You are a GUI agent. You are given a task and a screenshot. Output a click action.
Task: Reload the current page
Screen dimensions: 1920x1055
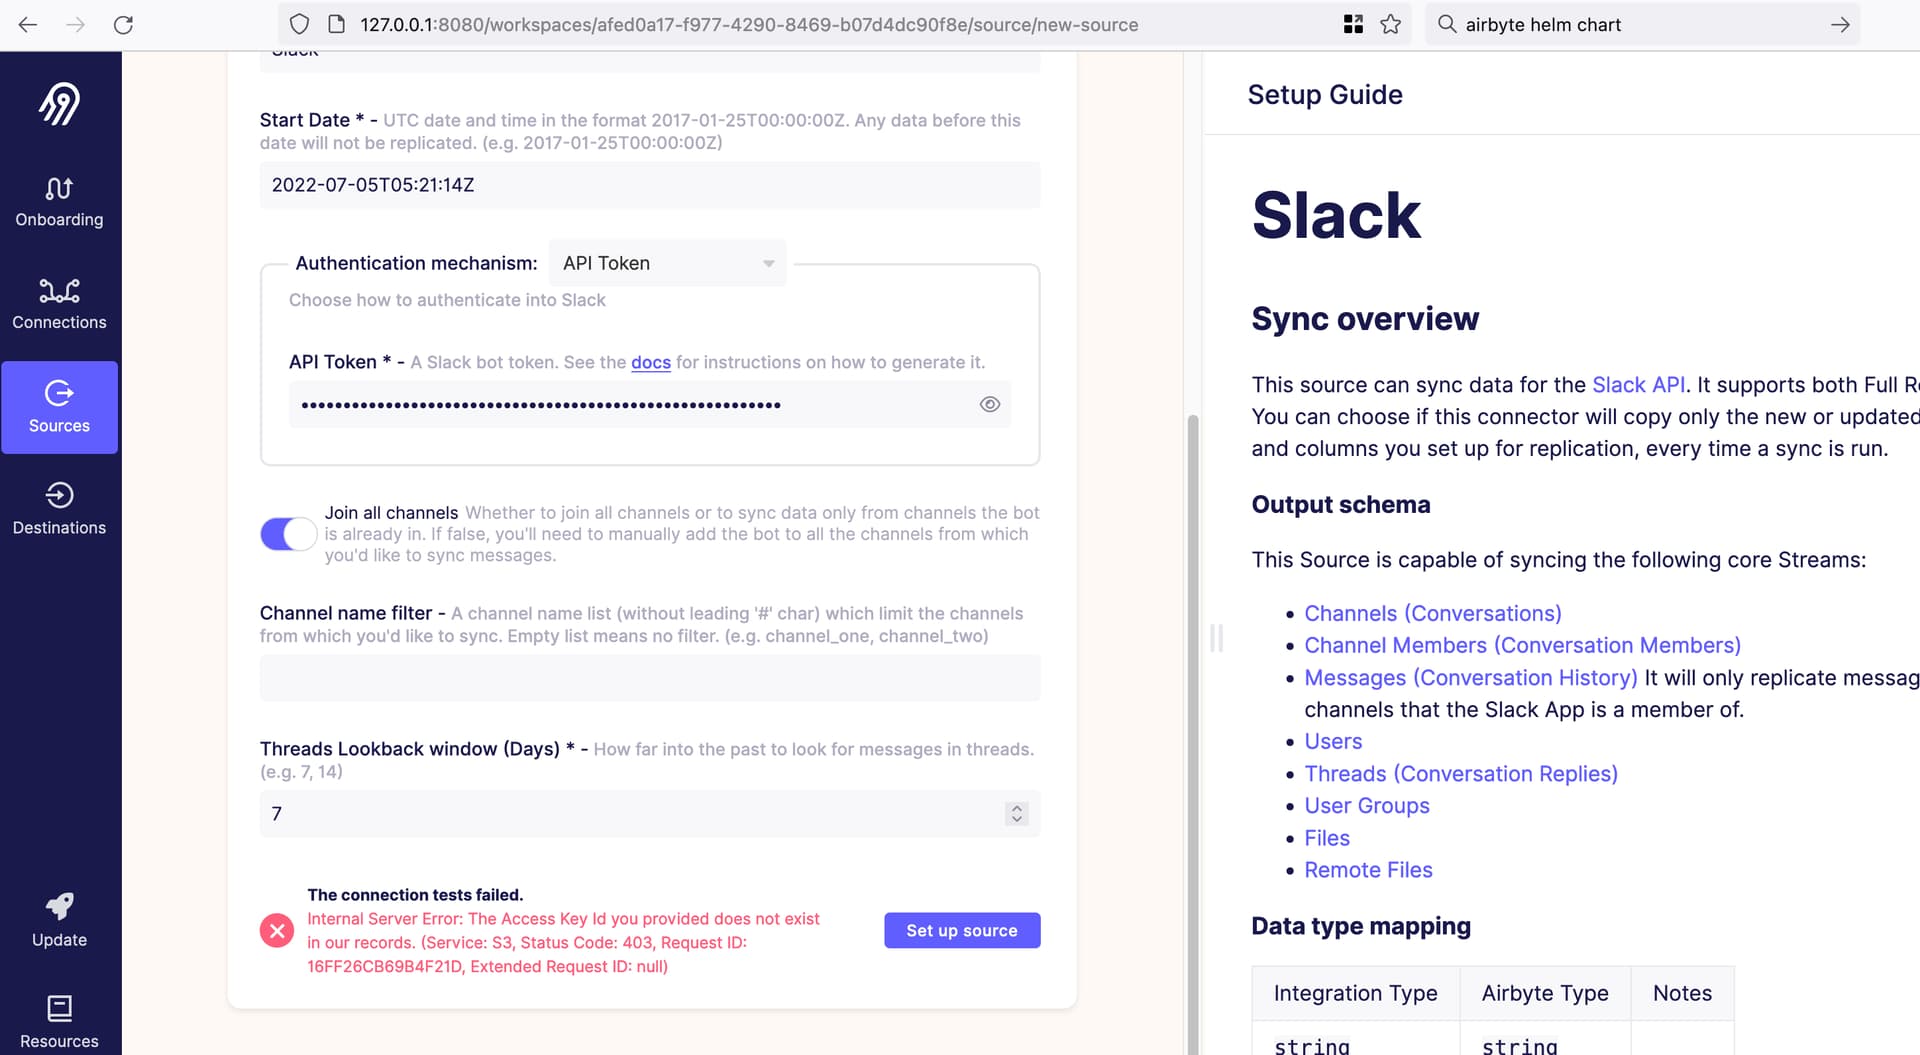pyautogui.click(x=123, y=25)
